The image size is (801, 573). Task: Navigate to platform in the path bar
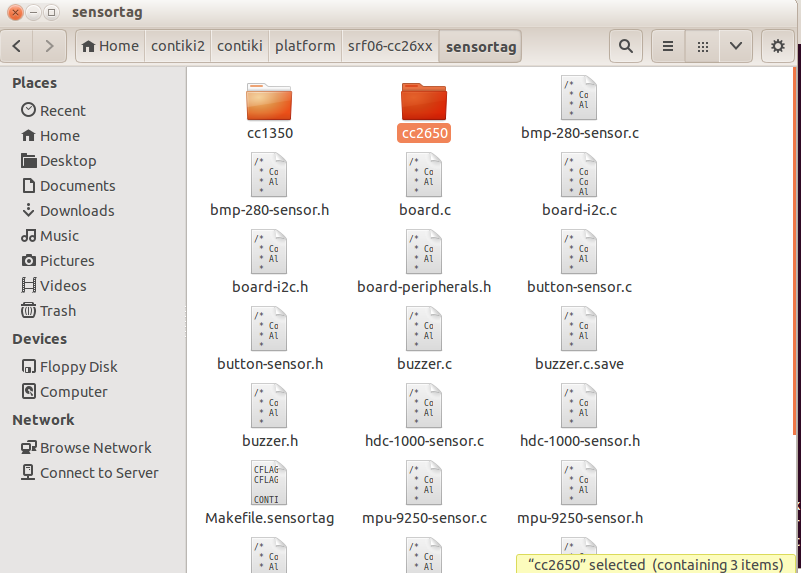coord(305,46)
